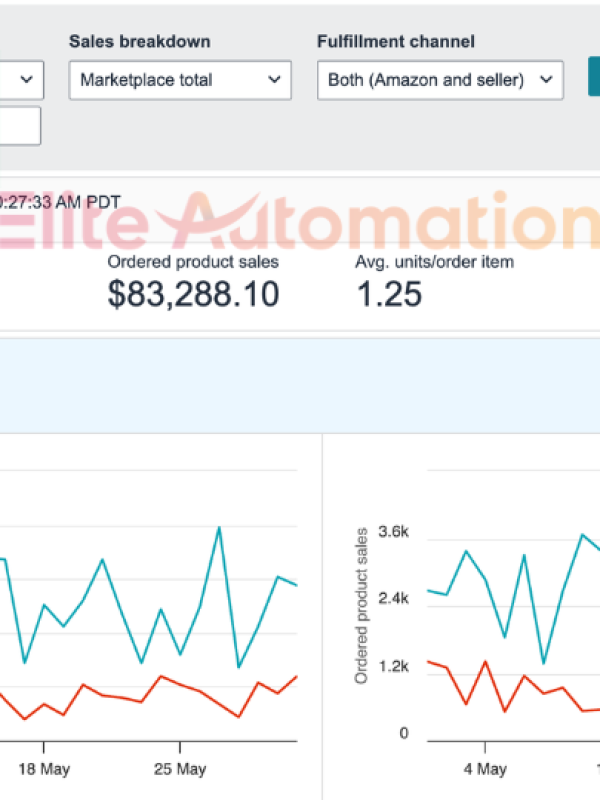Click the Fulfillment channel label
Screen dimensions: 600x800
point(396,41)
